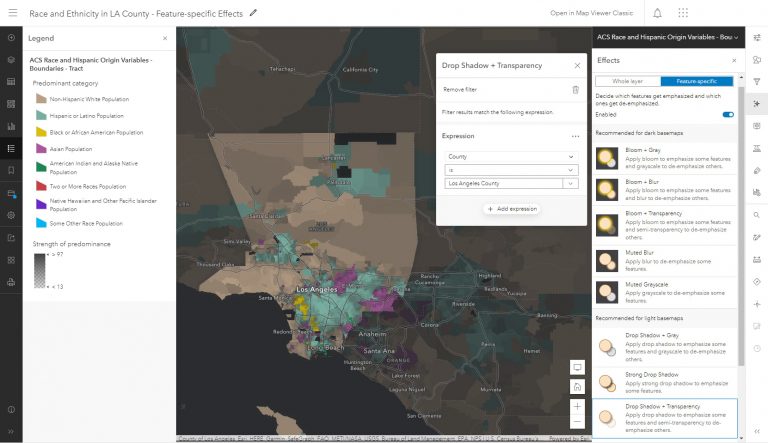Open notifications bell
The width and height of the screenshot is (768, 443).
(x=657, y=13)
